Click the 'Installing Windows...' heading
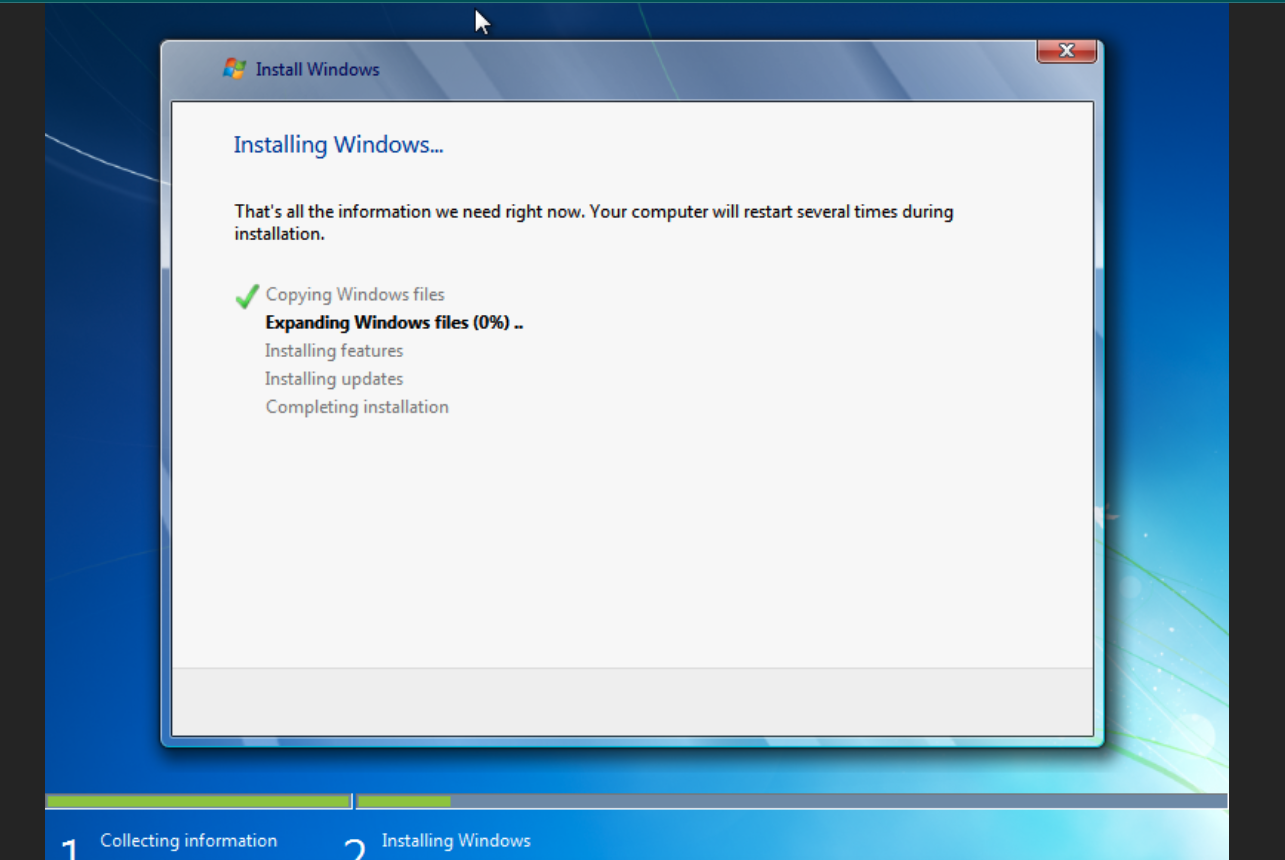Viewport: 1285px width, 860px height. coord(338,145)
